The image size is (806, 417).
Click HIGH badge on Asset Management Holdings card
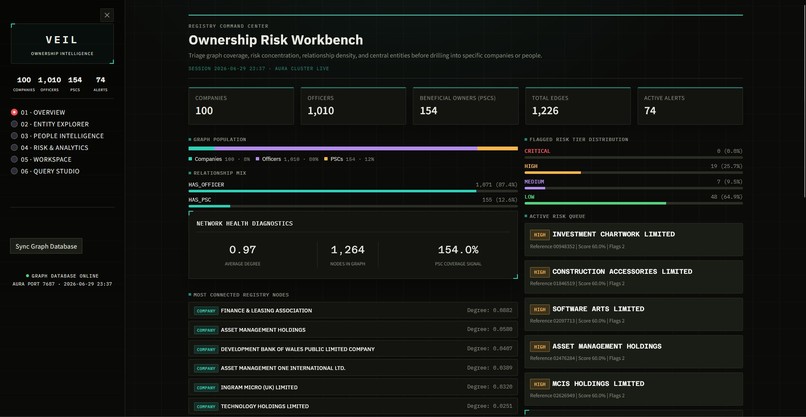click(x=540, y=347)
